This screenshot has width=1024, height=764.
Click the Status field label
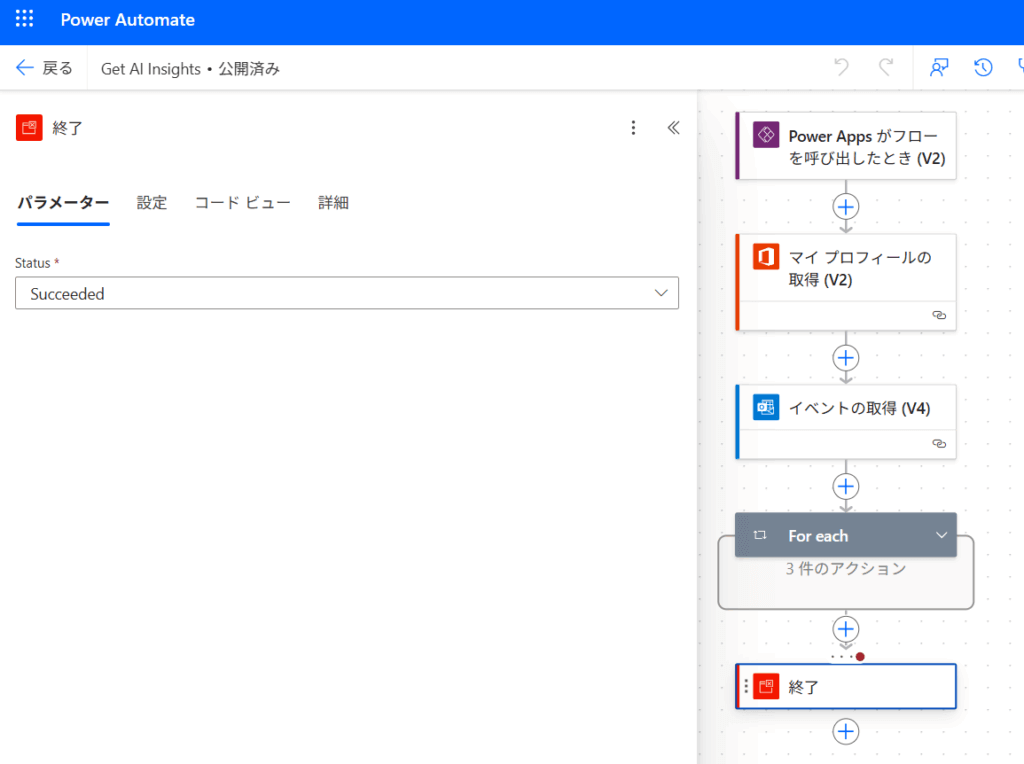pyautogui.click(x=33, y=263)
